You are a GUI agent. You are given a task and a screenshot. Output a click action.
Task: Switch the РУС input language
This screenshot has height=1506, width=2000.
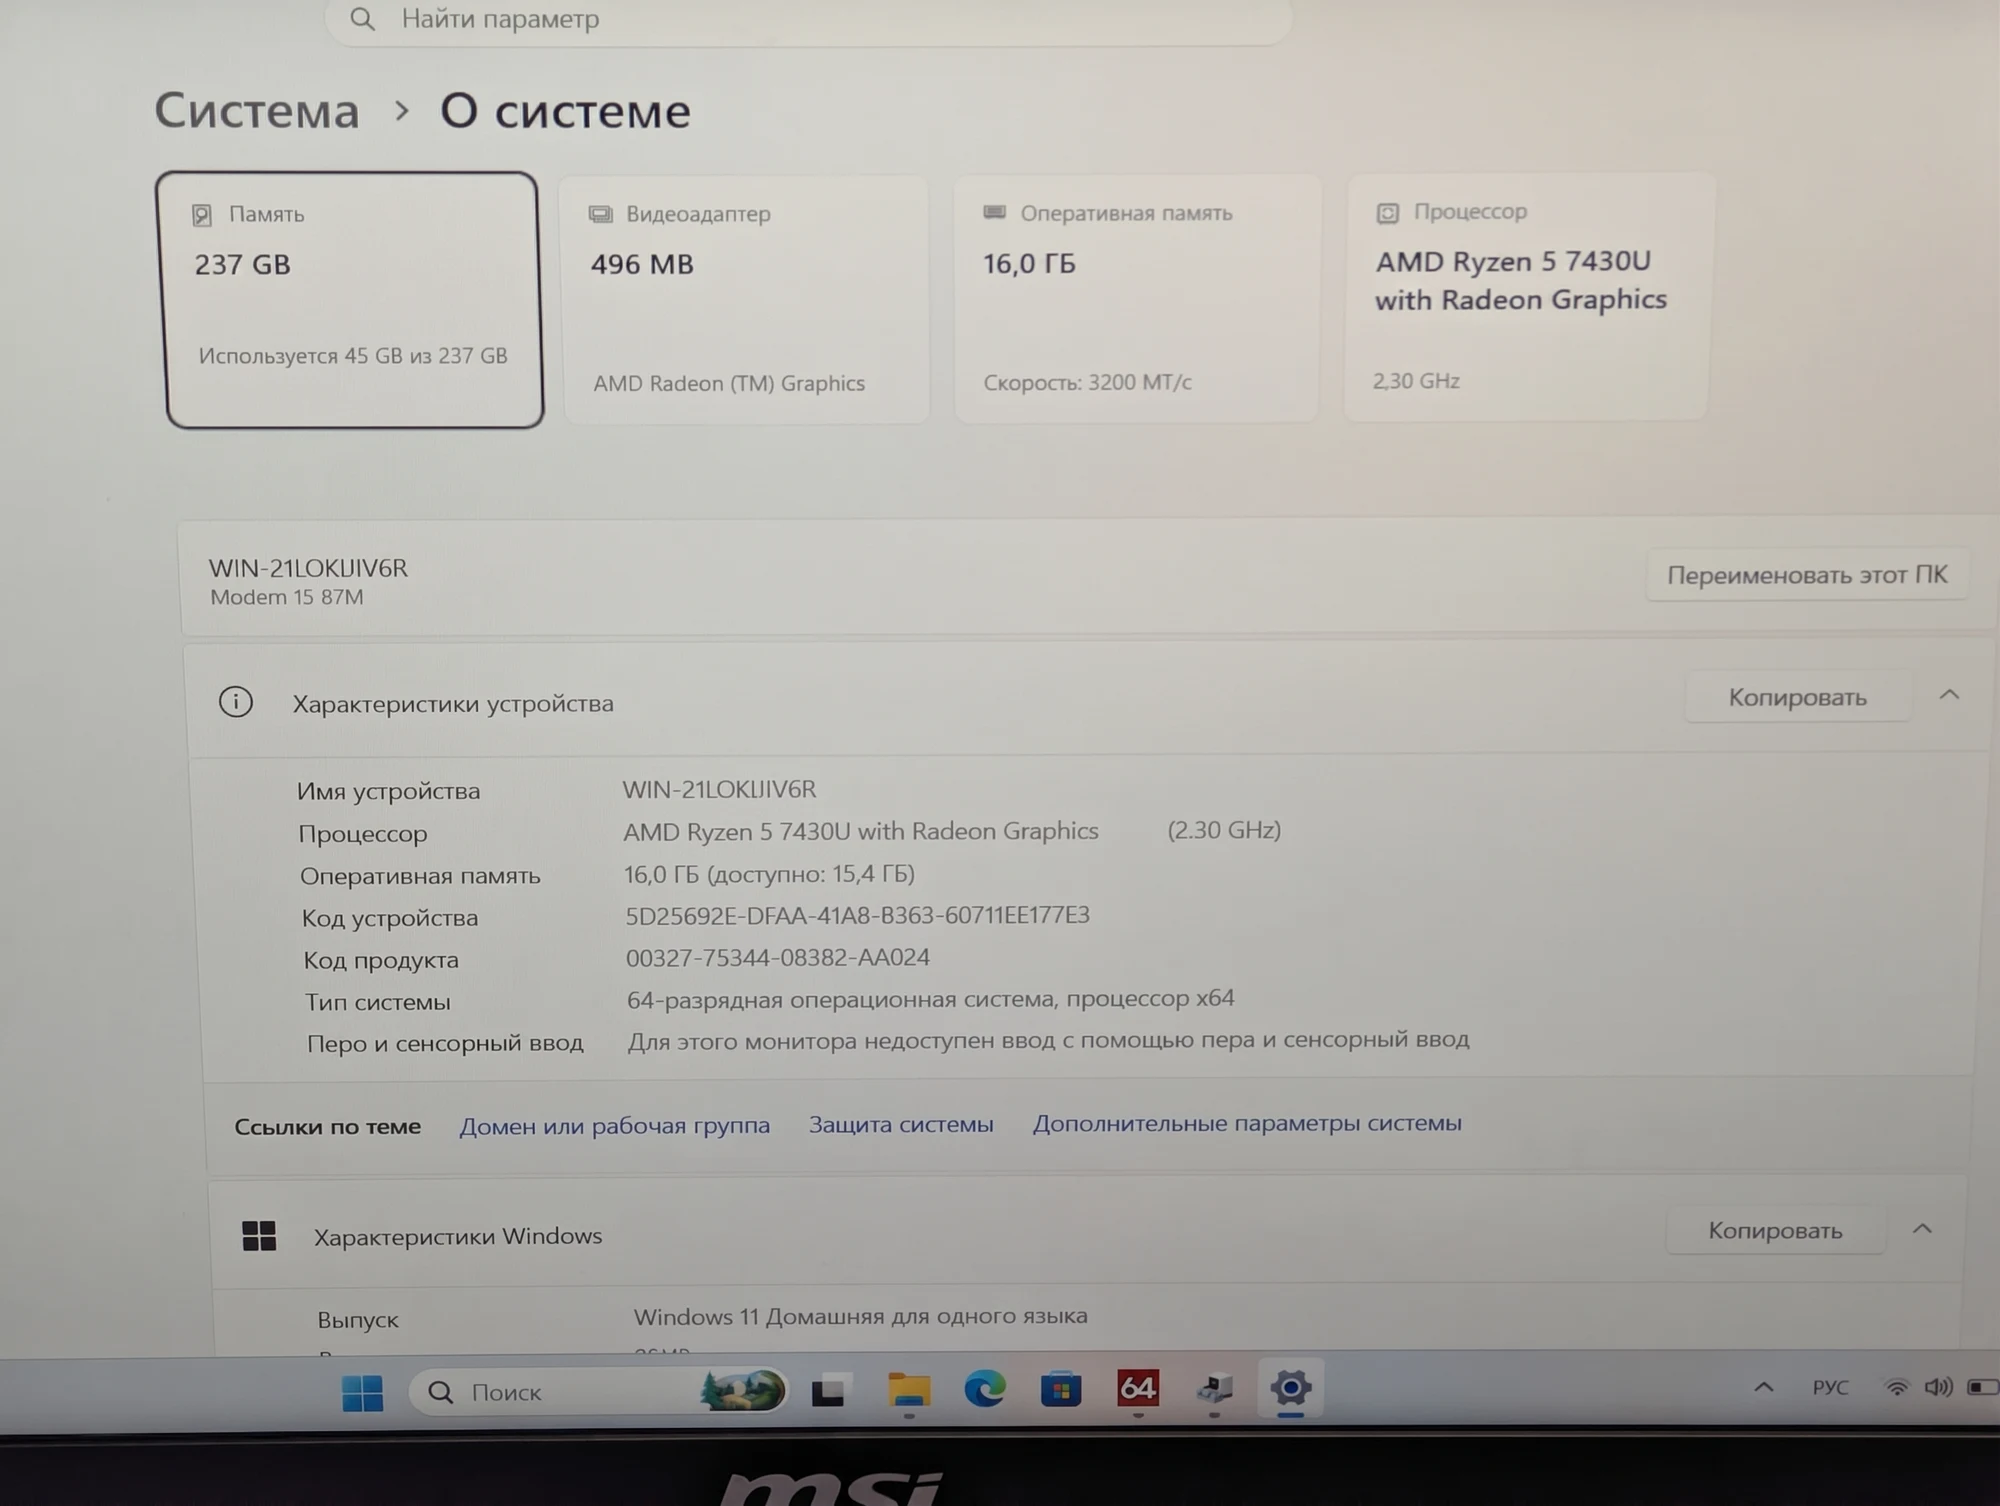point(1830,1387)
